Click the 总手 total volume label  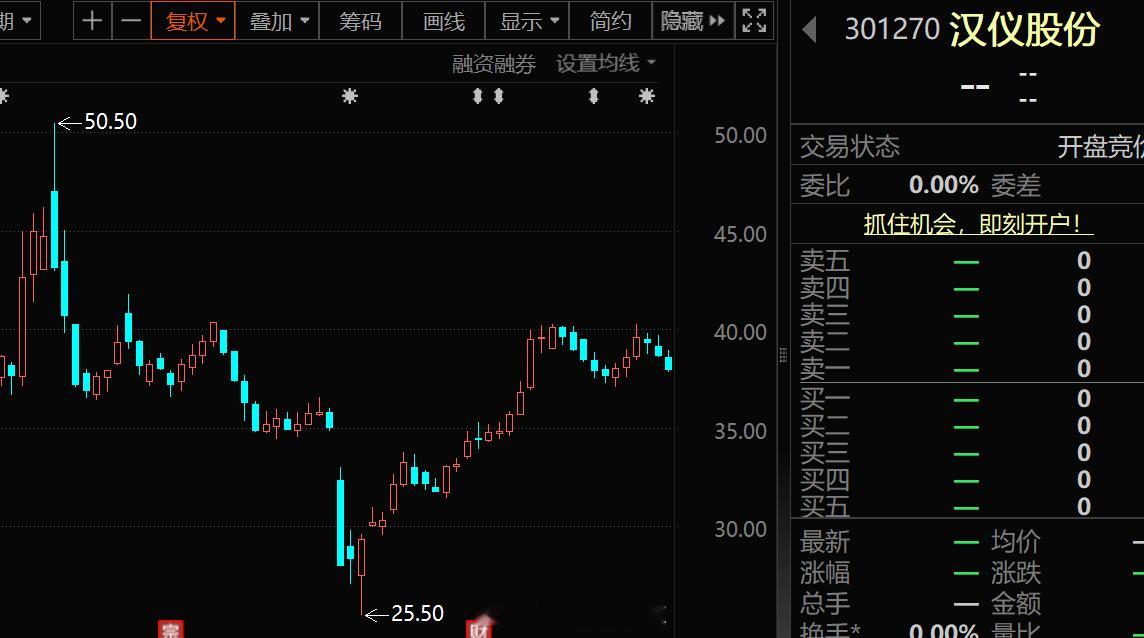(x=824, y=604)
